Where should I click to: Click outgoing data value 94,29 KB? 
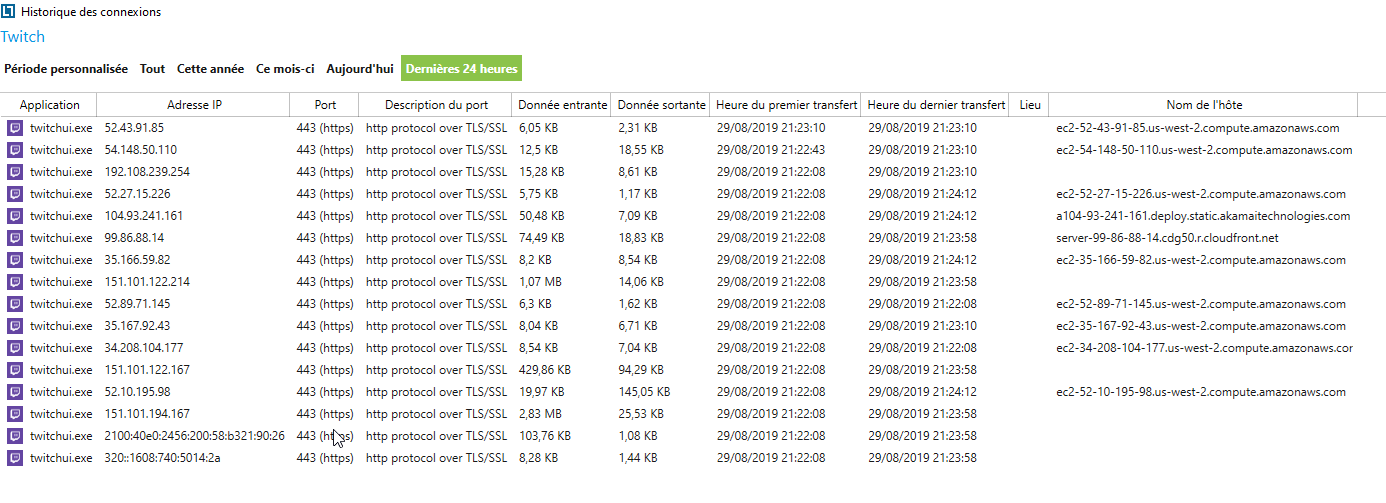[x=641, y=370]
